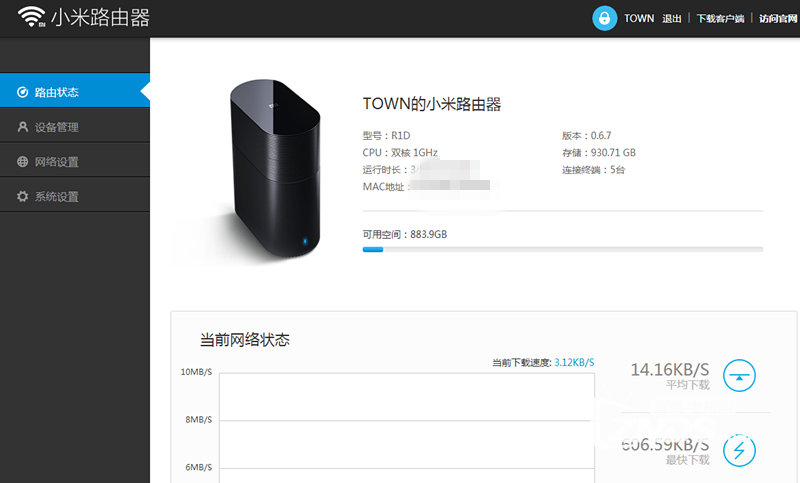
Task: Click the 路由状态 status icon in sidebar
Action: coord(22,92)
